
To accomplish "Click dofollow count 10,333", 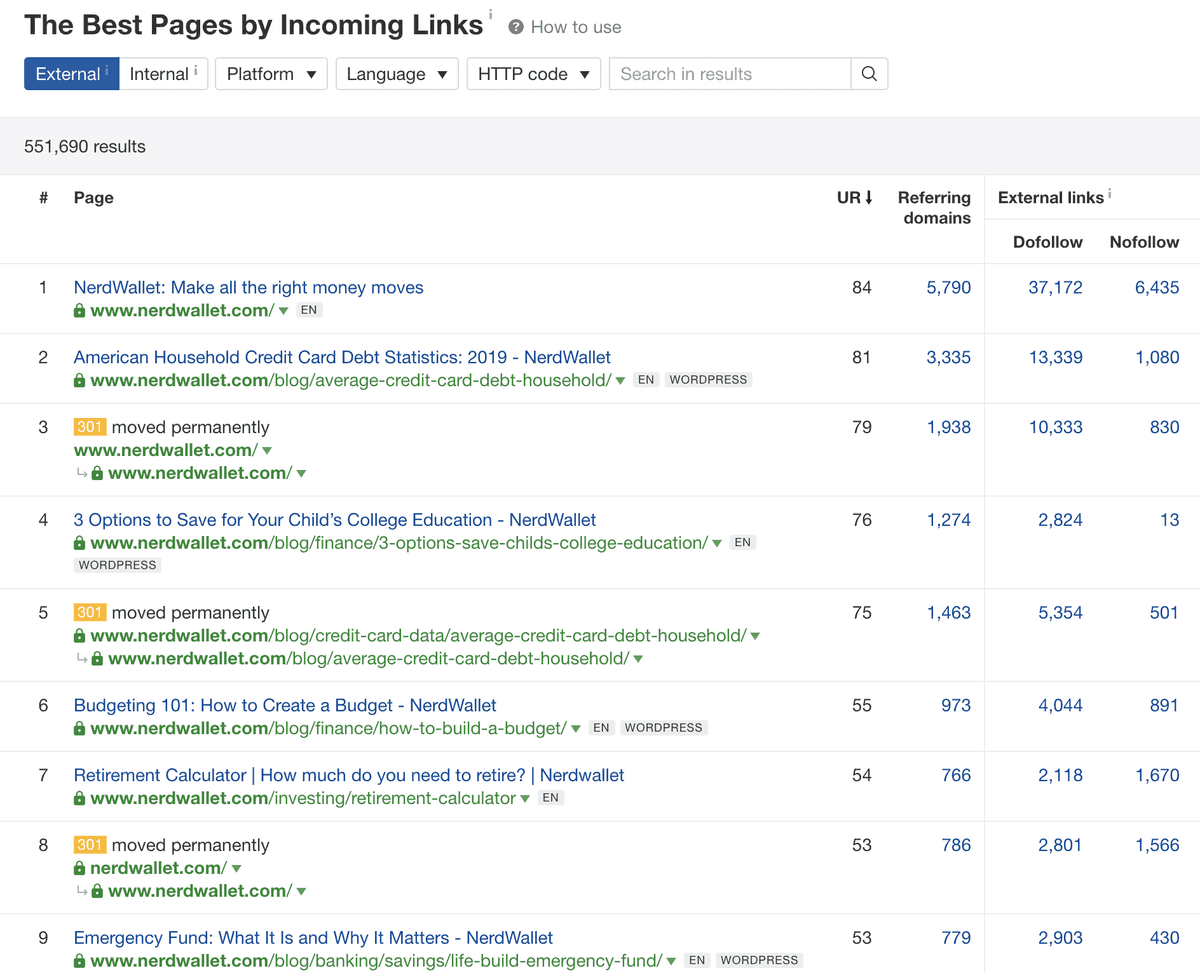I will click(1056, 427).
